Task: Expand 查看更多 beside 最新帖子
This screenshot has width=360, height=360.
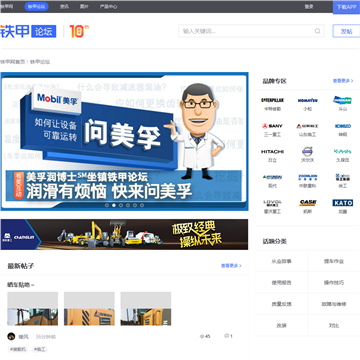Action: click(x=231, y=266)
